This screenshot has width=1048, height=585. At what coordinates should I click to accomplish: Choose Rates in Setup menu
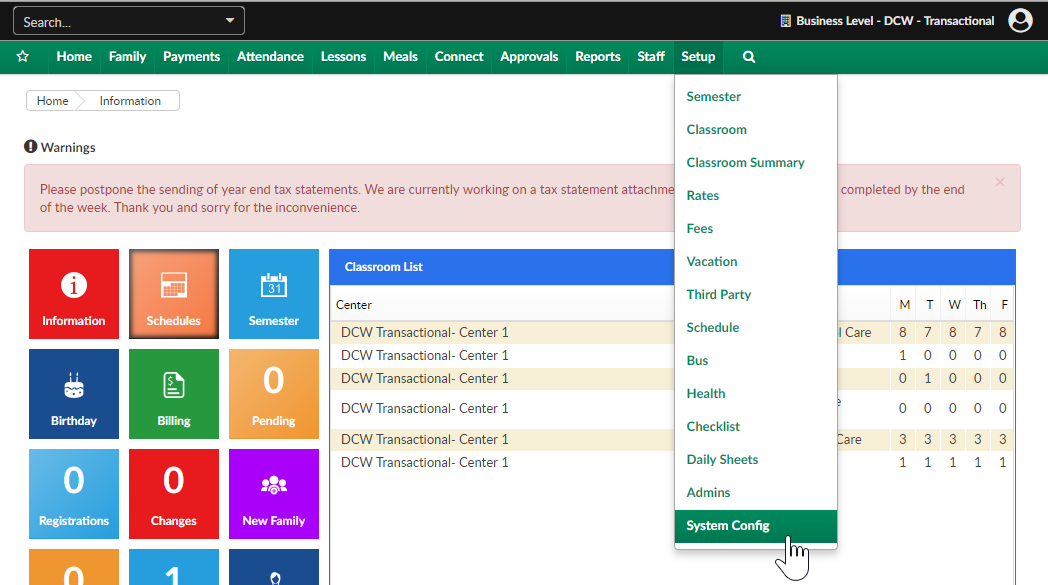coord(756,195)
